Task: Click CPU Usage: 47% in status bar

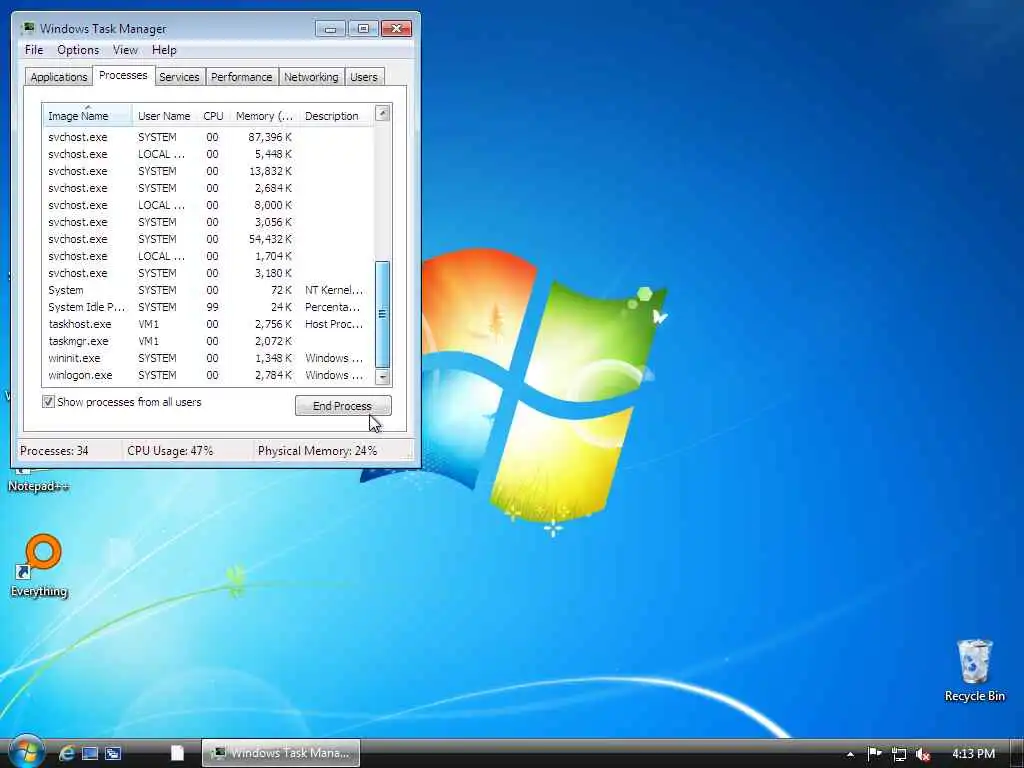Action: click(170, 451)
